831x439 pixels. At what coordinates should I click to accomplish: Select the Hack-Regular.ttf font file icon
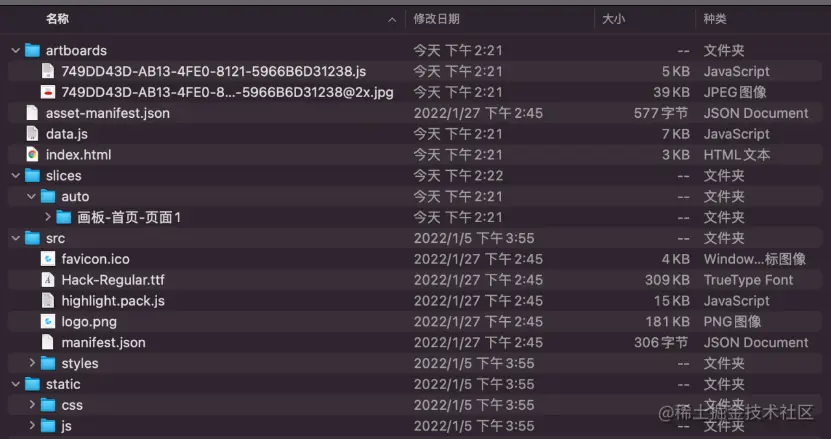pos(48,280)
